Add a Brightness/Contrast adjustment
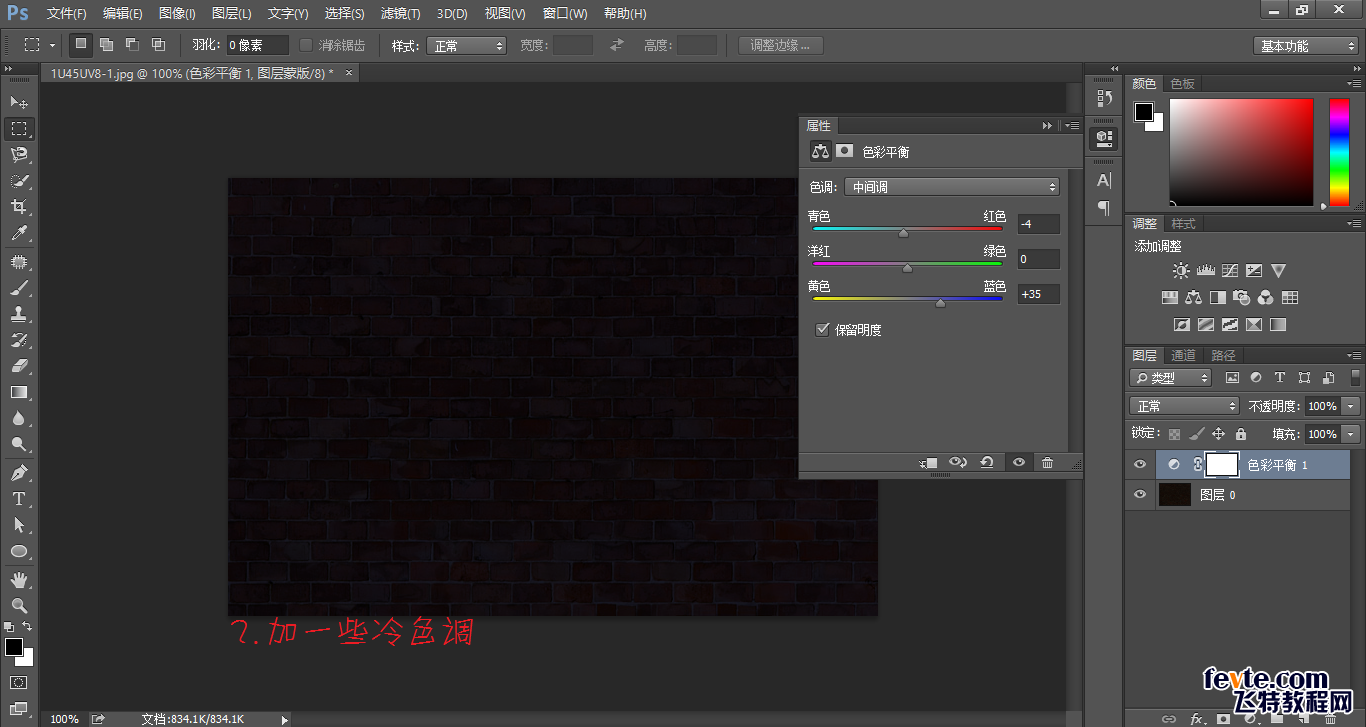This screenshot has height=727, width=1366. (x=1182, y=271)
